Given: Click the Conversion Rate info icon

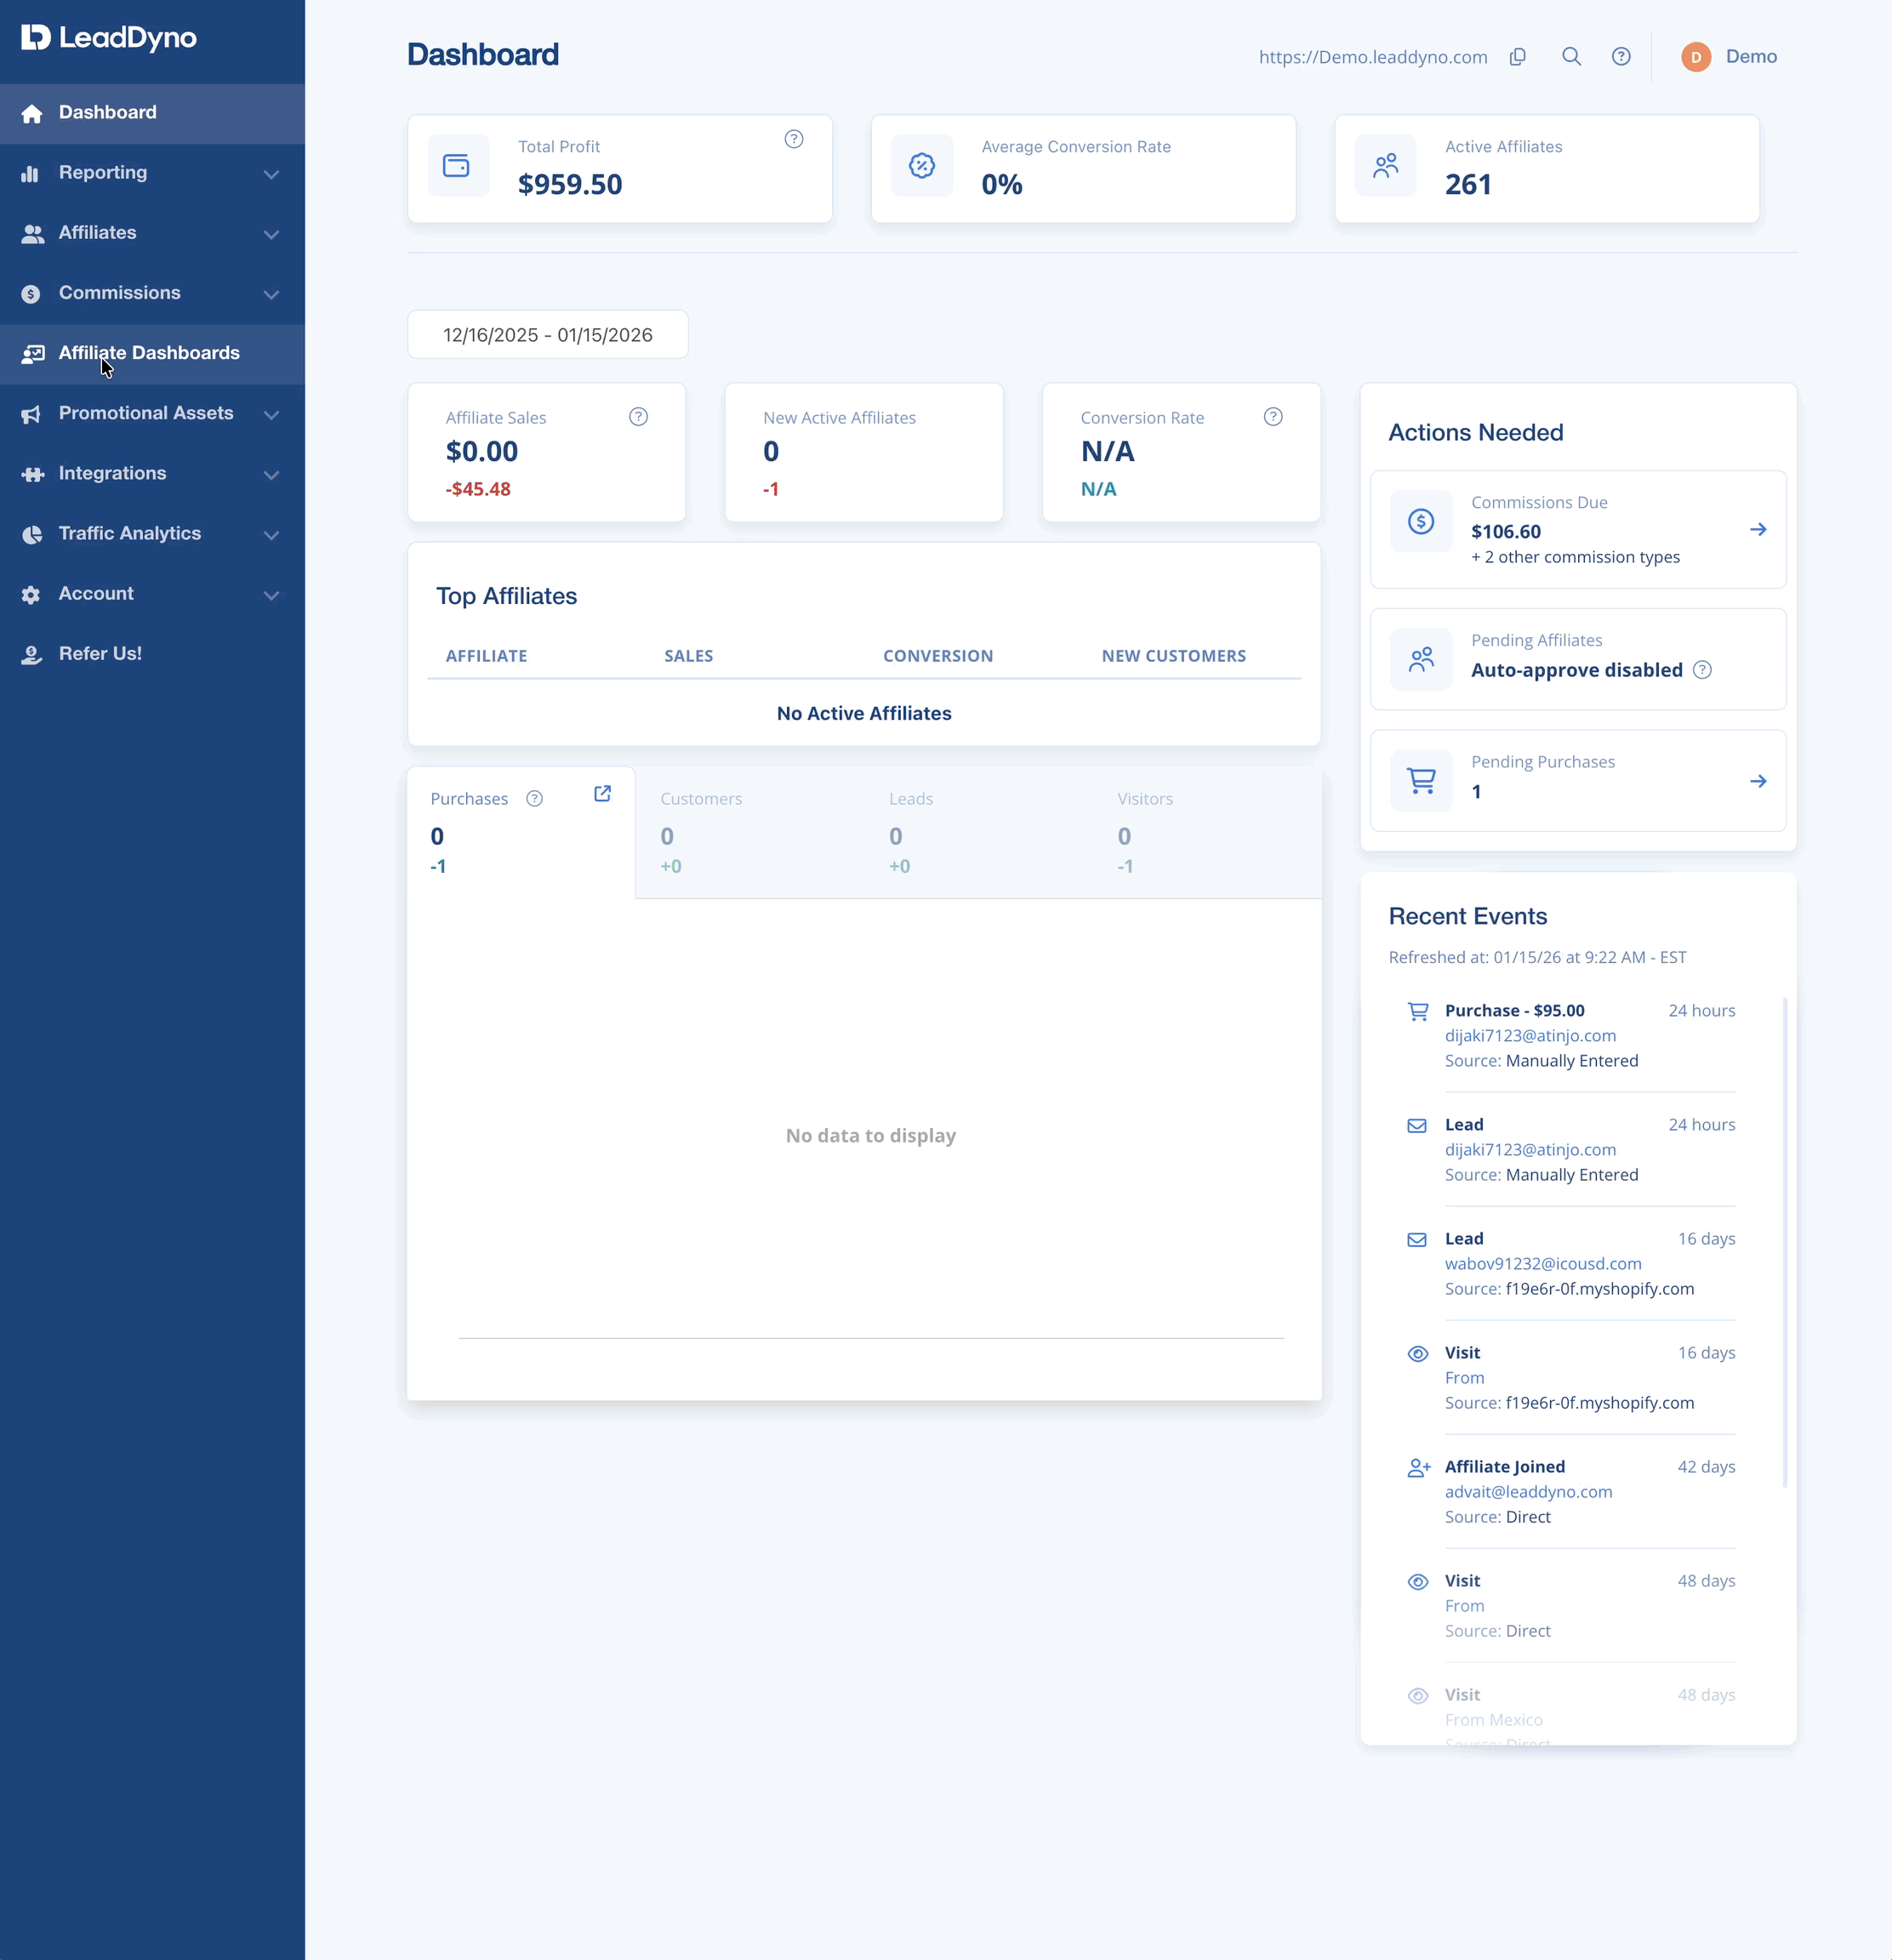Looking at the screenshot, I should coord(1273,417).
